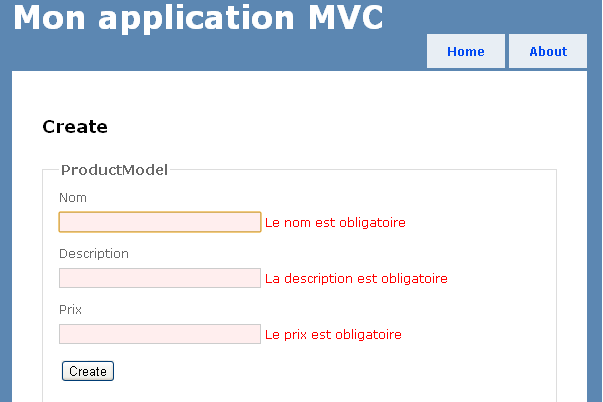The image size is (603, 402).
Task: Click the 'Mon application MVC' site title
Action: tap(198, 18)
